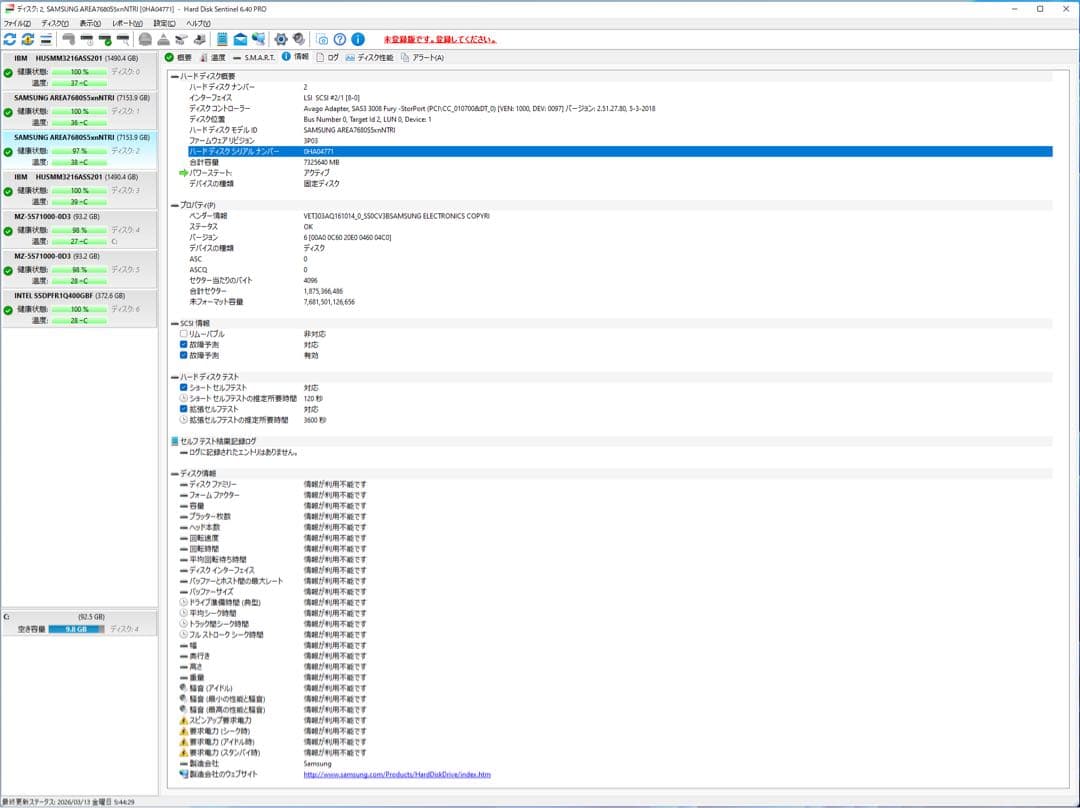
Task: Click the blue notebook report toolbar icon
Action: [x=222, y=39]
